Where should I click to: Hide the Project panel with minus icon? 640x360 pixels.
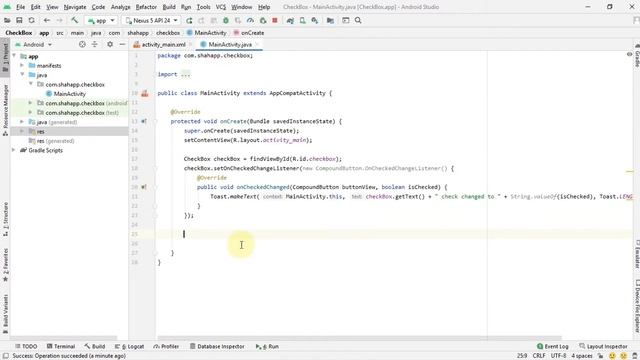coord(122,44)
